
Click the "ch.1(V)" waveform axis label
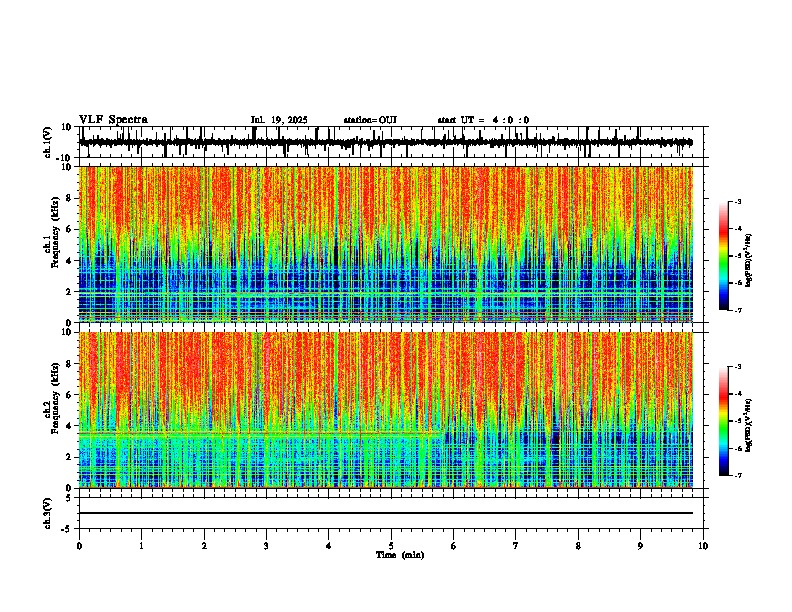click(x=48, y=142)
